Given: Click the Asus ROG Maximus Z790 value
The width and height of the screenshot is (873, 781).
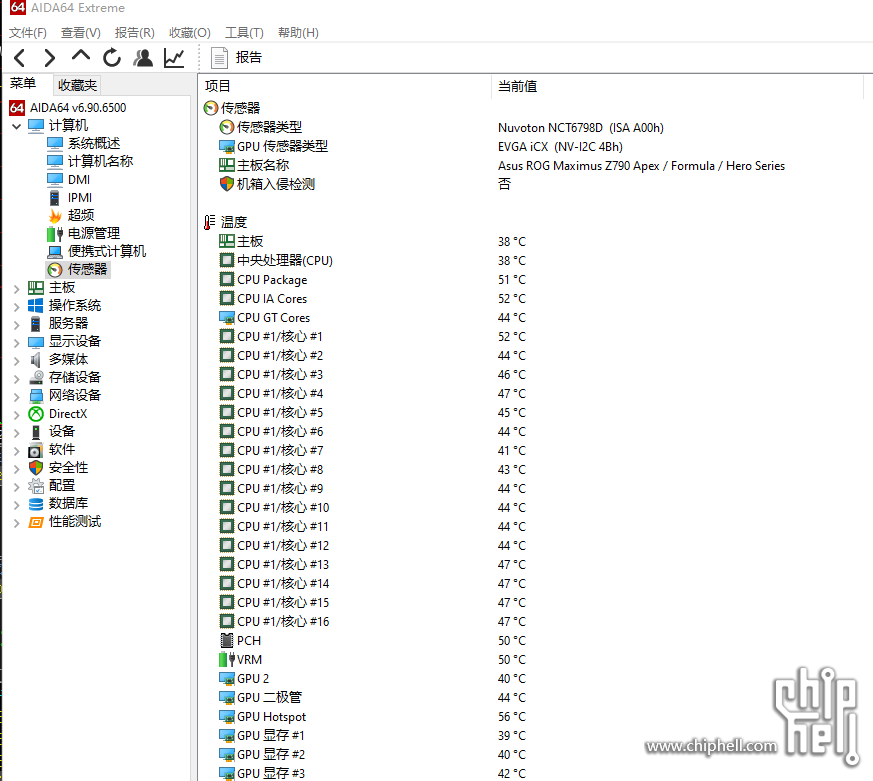Looking at the screenshot, I should pyautogui.click(x=641, y=166).
